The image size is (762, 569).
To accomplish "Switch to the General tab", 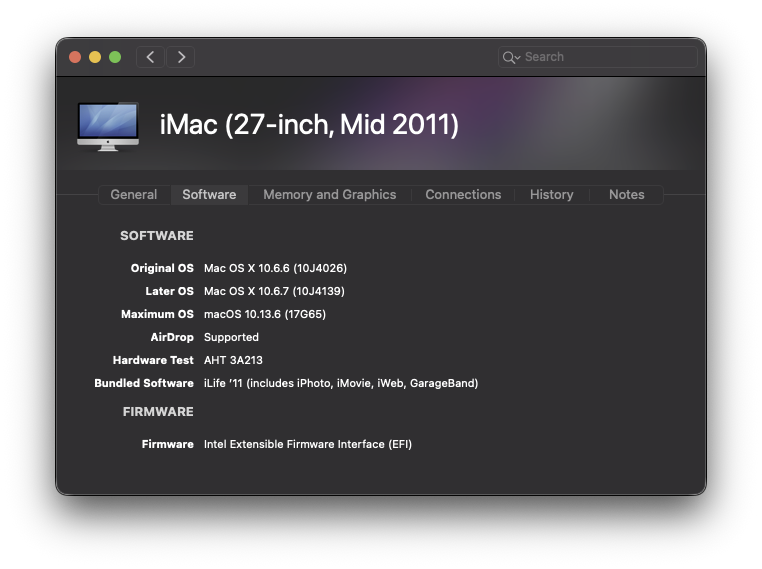I will 134,194.
